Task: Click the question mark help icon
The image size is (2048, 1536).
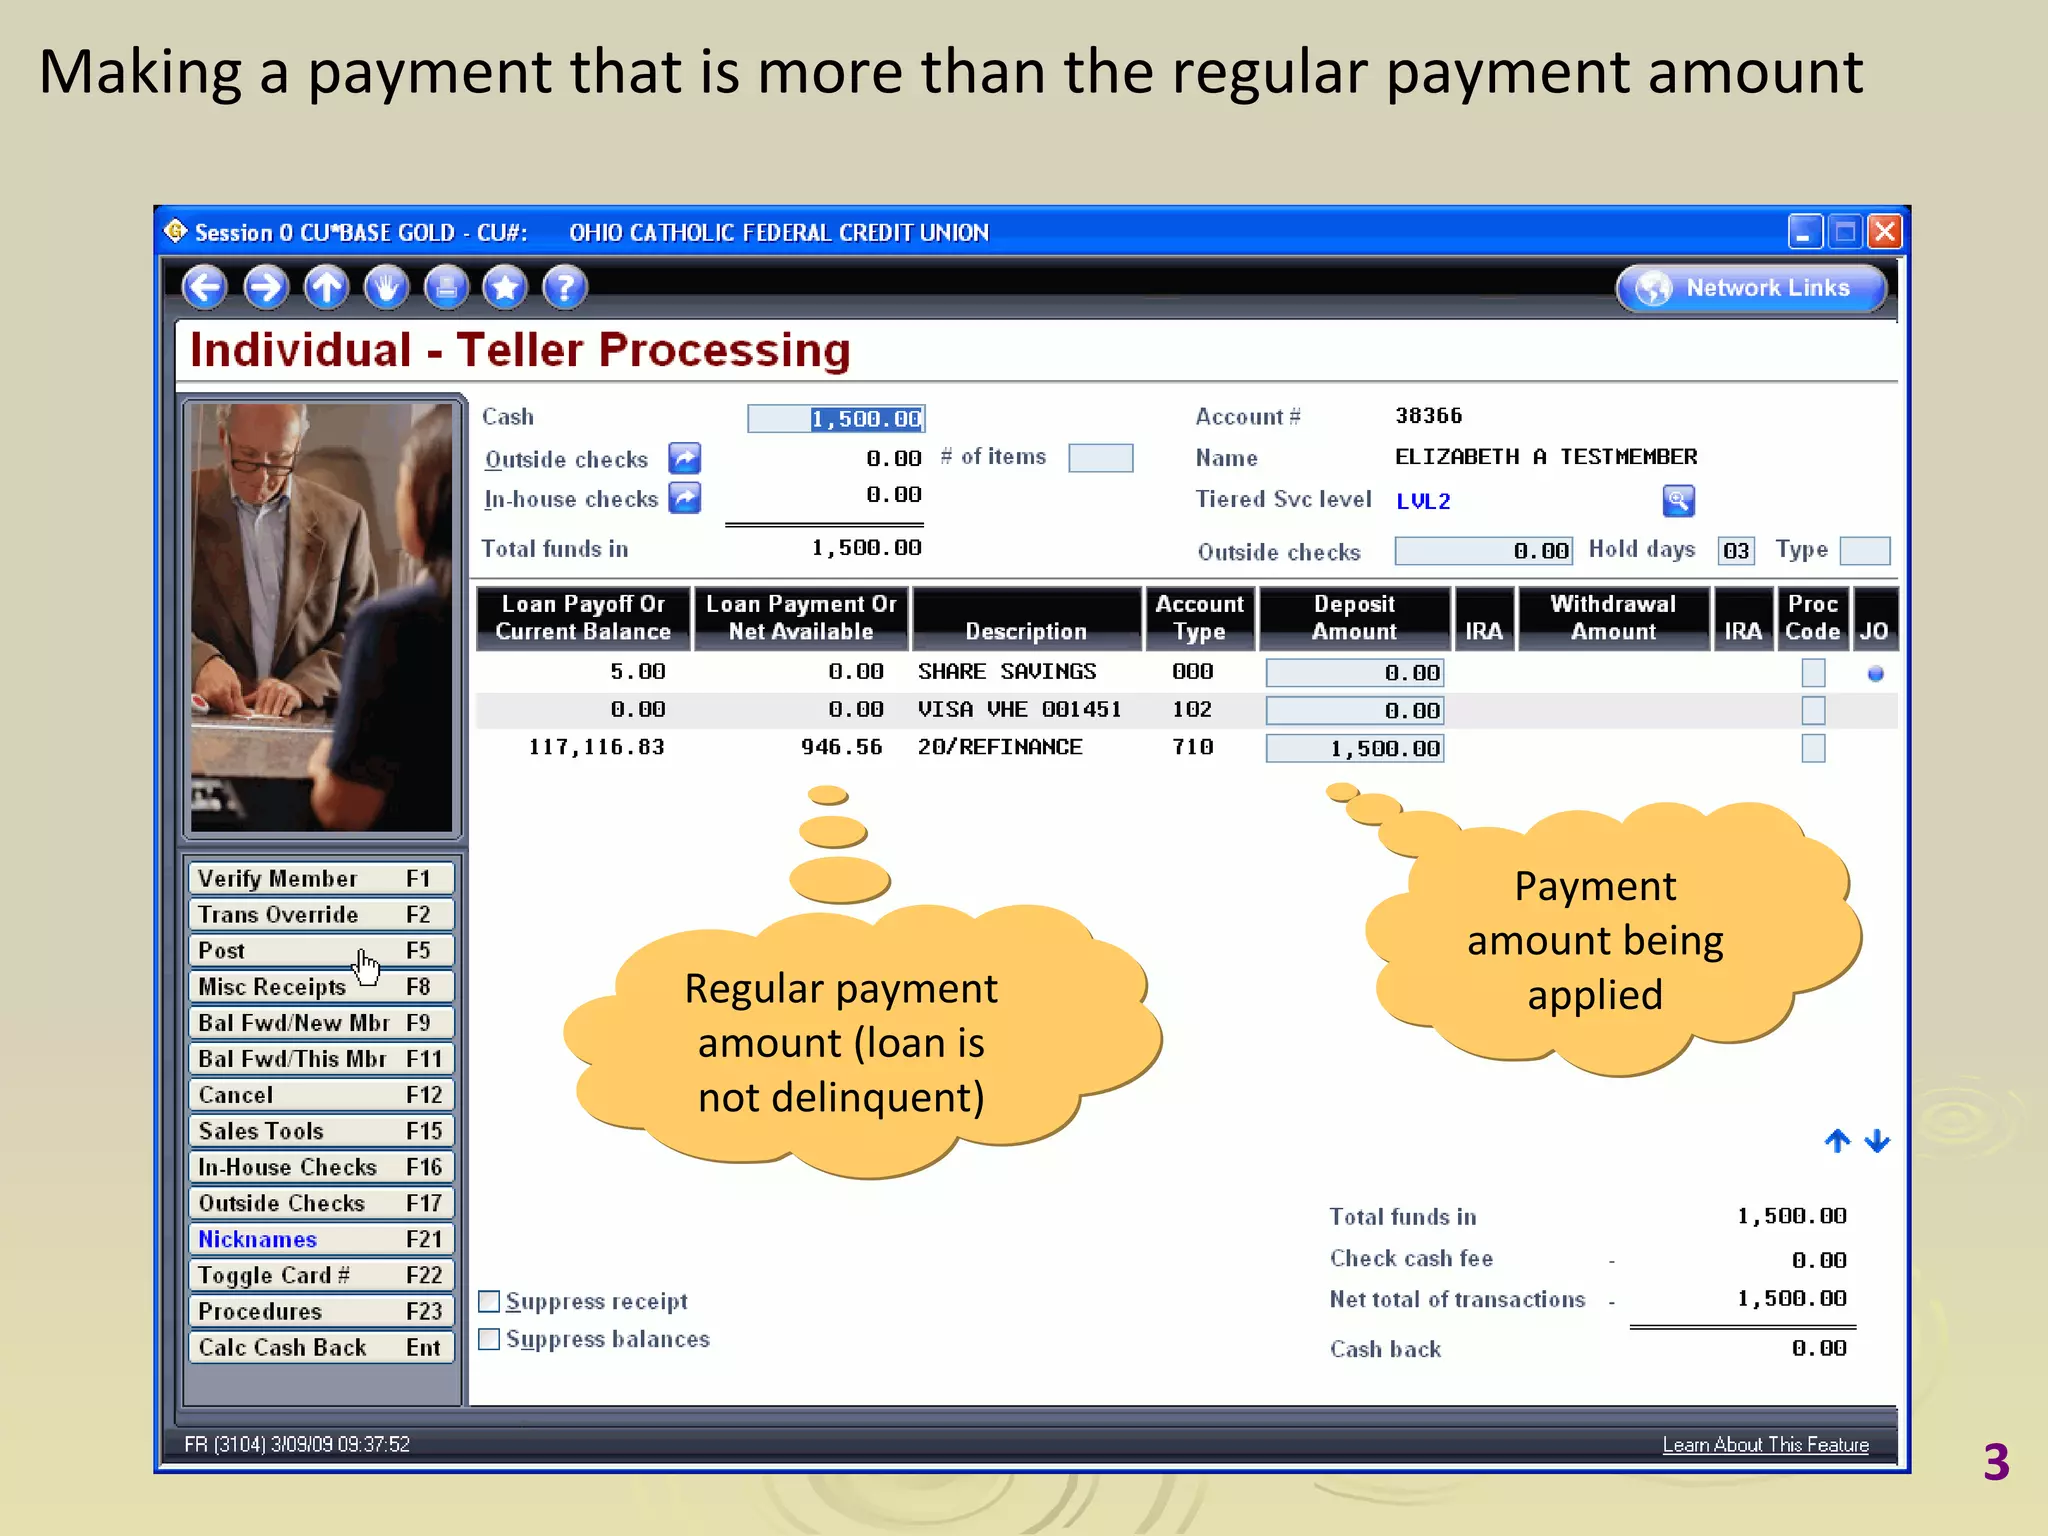Action: 565,288
